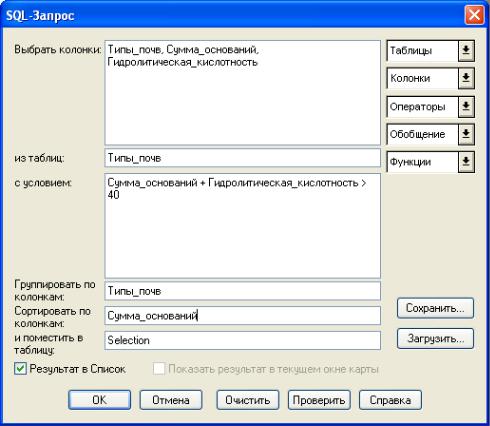Open the Таблицы dropdown list
Screen dimensions: 490x426
[430, 51]
